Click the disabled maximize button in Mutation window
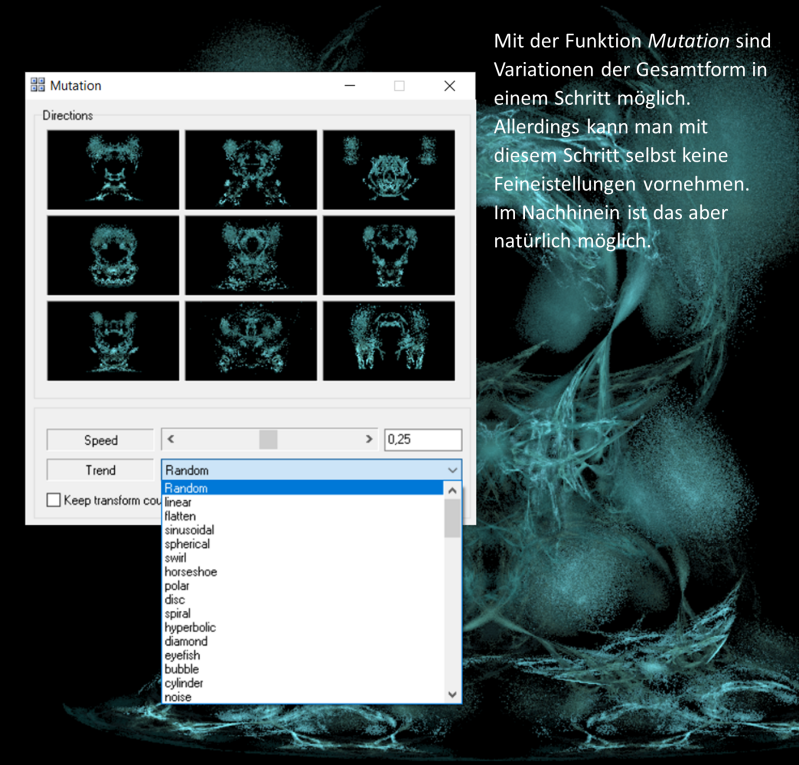Viewport: 799px width, 765px height. (400, 86)
